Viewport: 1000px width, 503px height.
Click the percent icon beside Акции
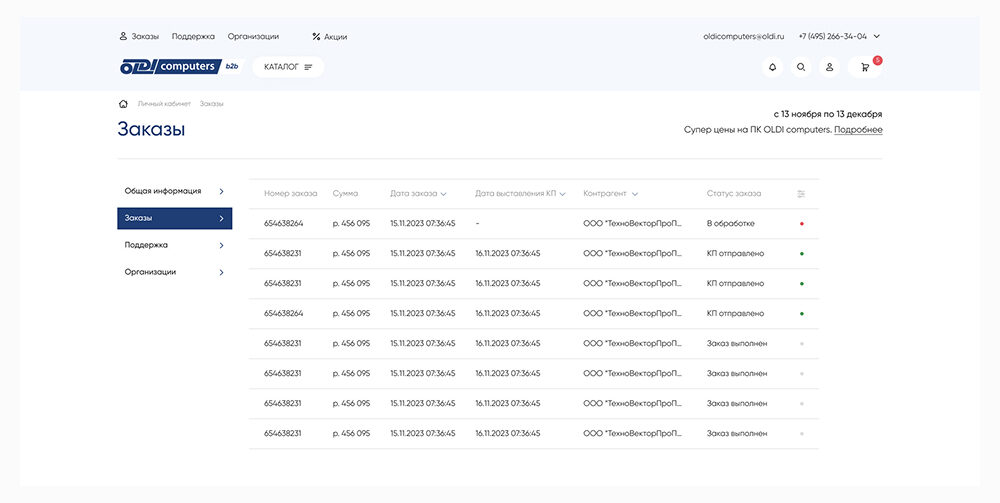pyautogui.click(x=316, y=37)
